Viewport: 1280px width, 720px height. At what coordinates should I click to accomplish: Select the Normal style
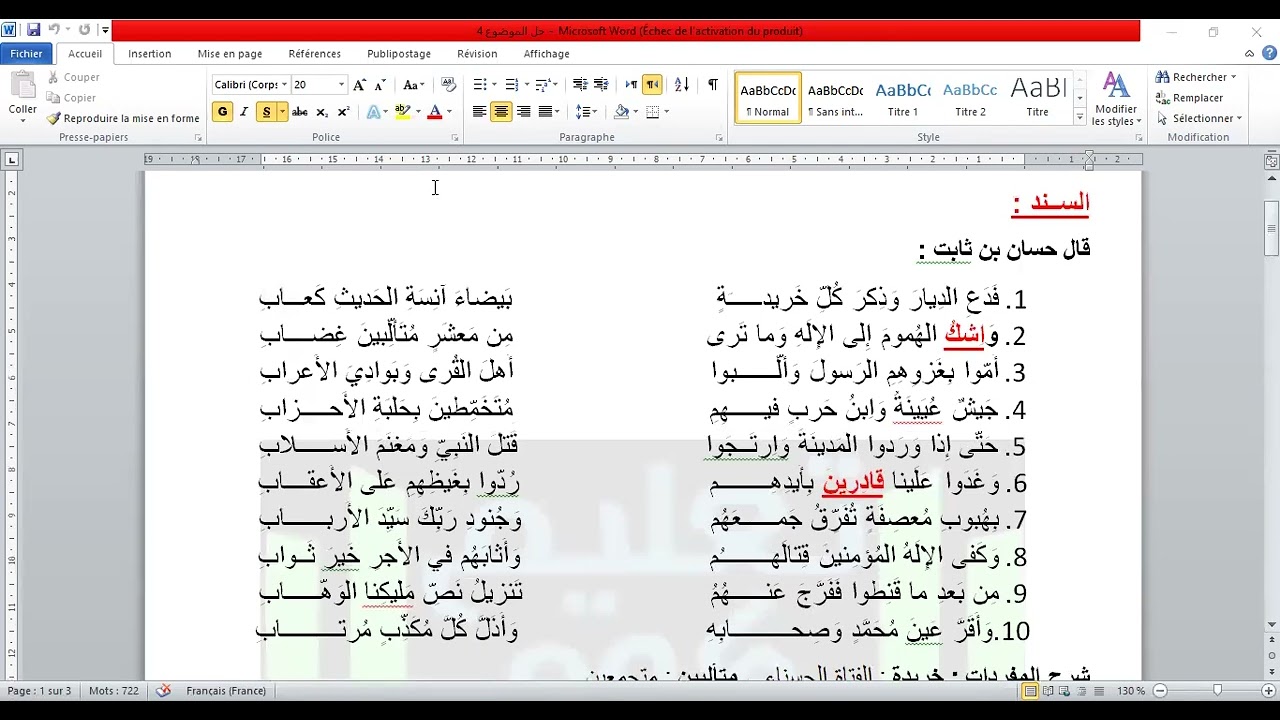768,98
